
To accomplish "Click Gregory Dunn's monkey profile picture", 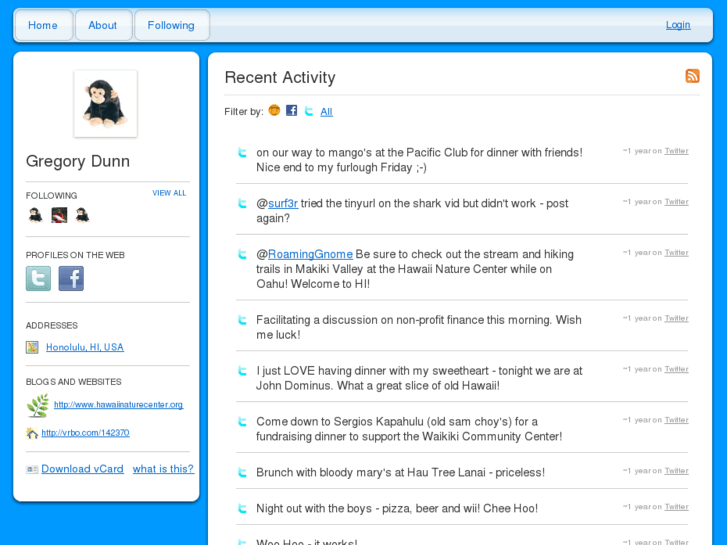I will tap(105, 103).
